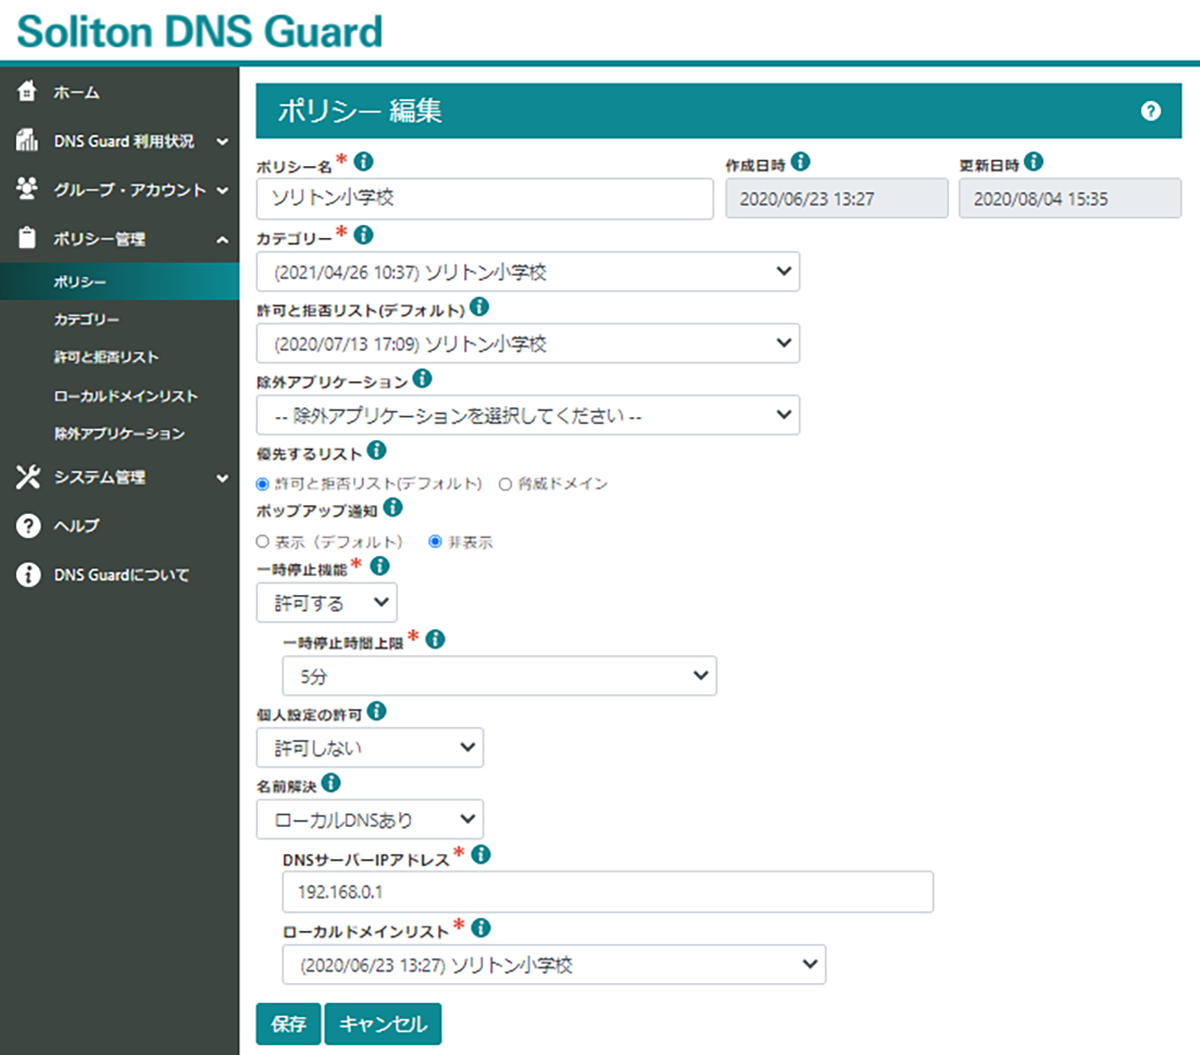1200x1055 pixels.
Task: Open the ローカルドメインリスト dropdown
Action: click(554, 965)
